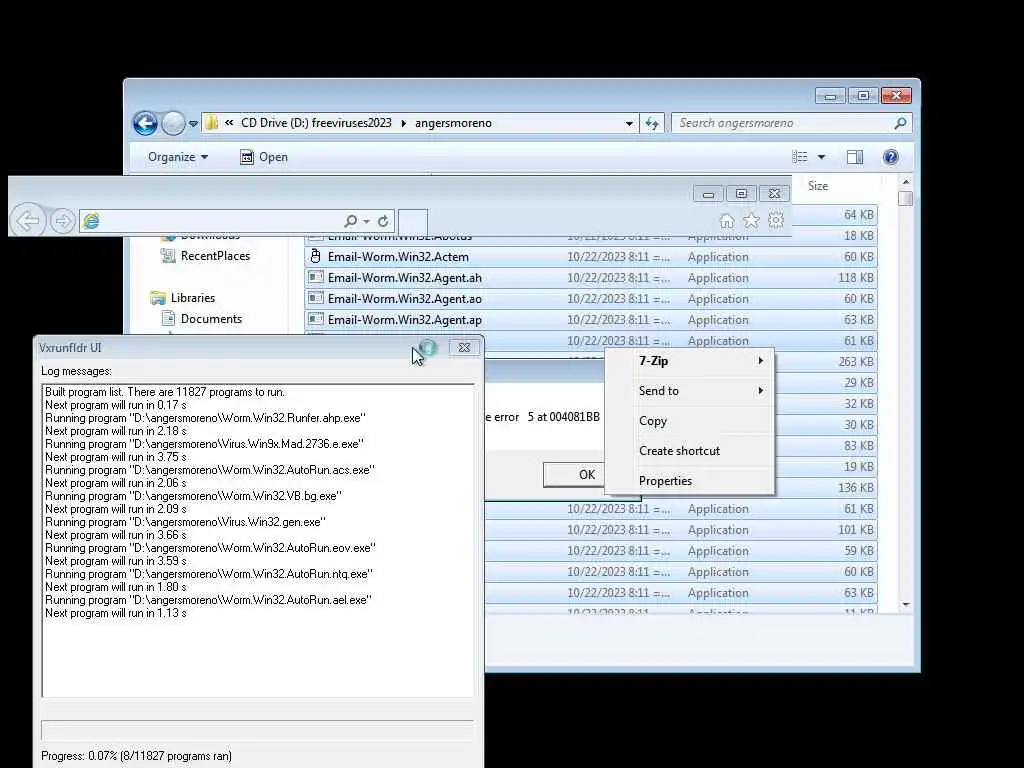Close the Internet Explorer window
The height and width of the screenshot is (768, 1024).
775,194
